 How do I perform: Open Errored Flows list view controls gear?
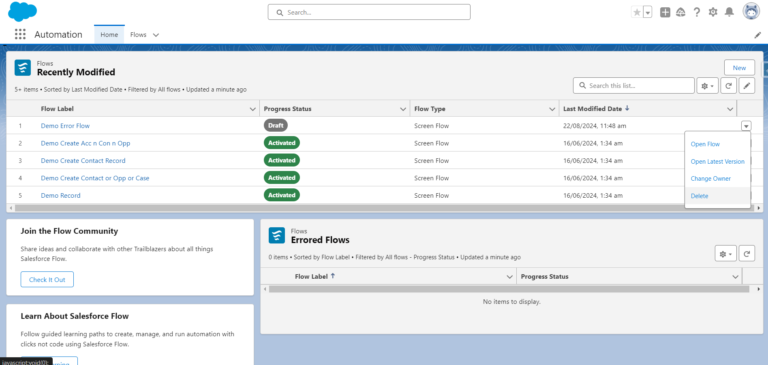725,254
